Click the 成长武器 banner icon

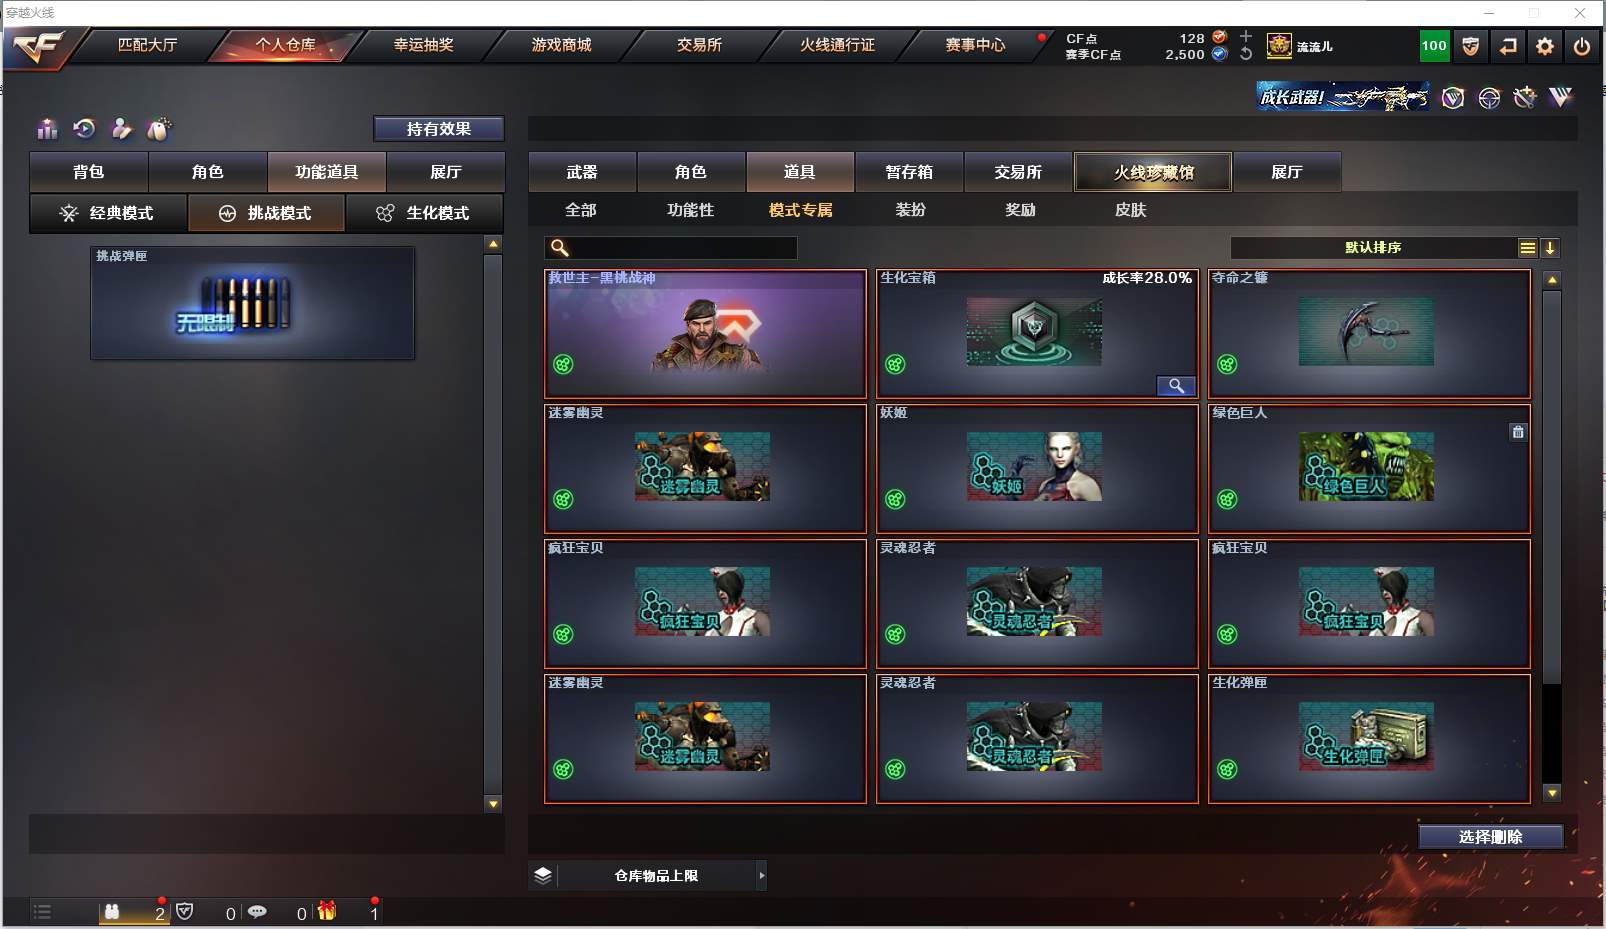tap(1343, 97)
